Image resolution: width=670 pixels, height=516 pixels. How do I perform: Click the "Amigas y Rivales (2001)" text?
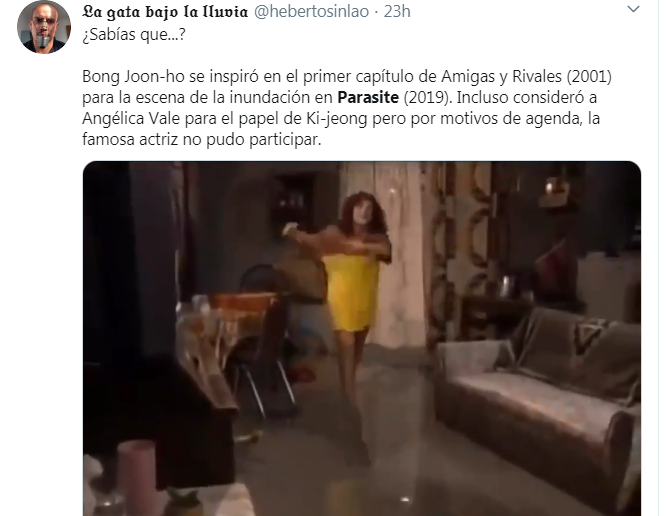526,76
